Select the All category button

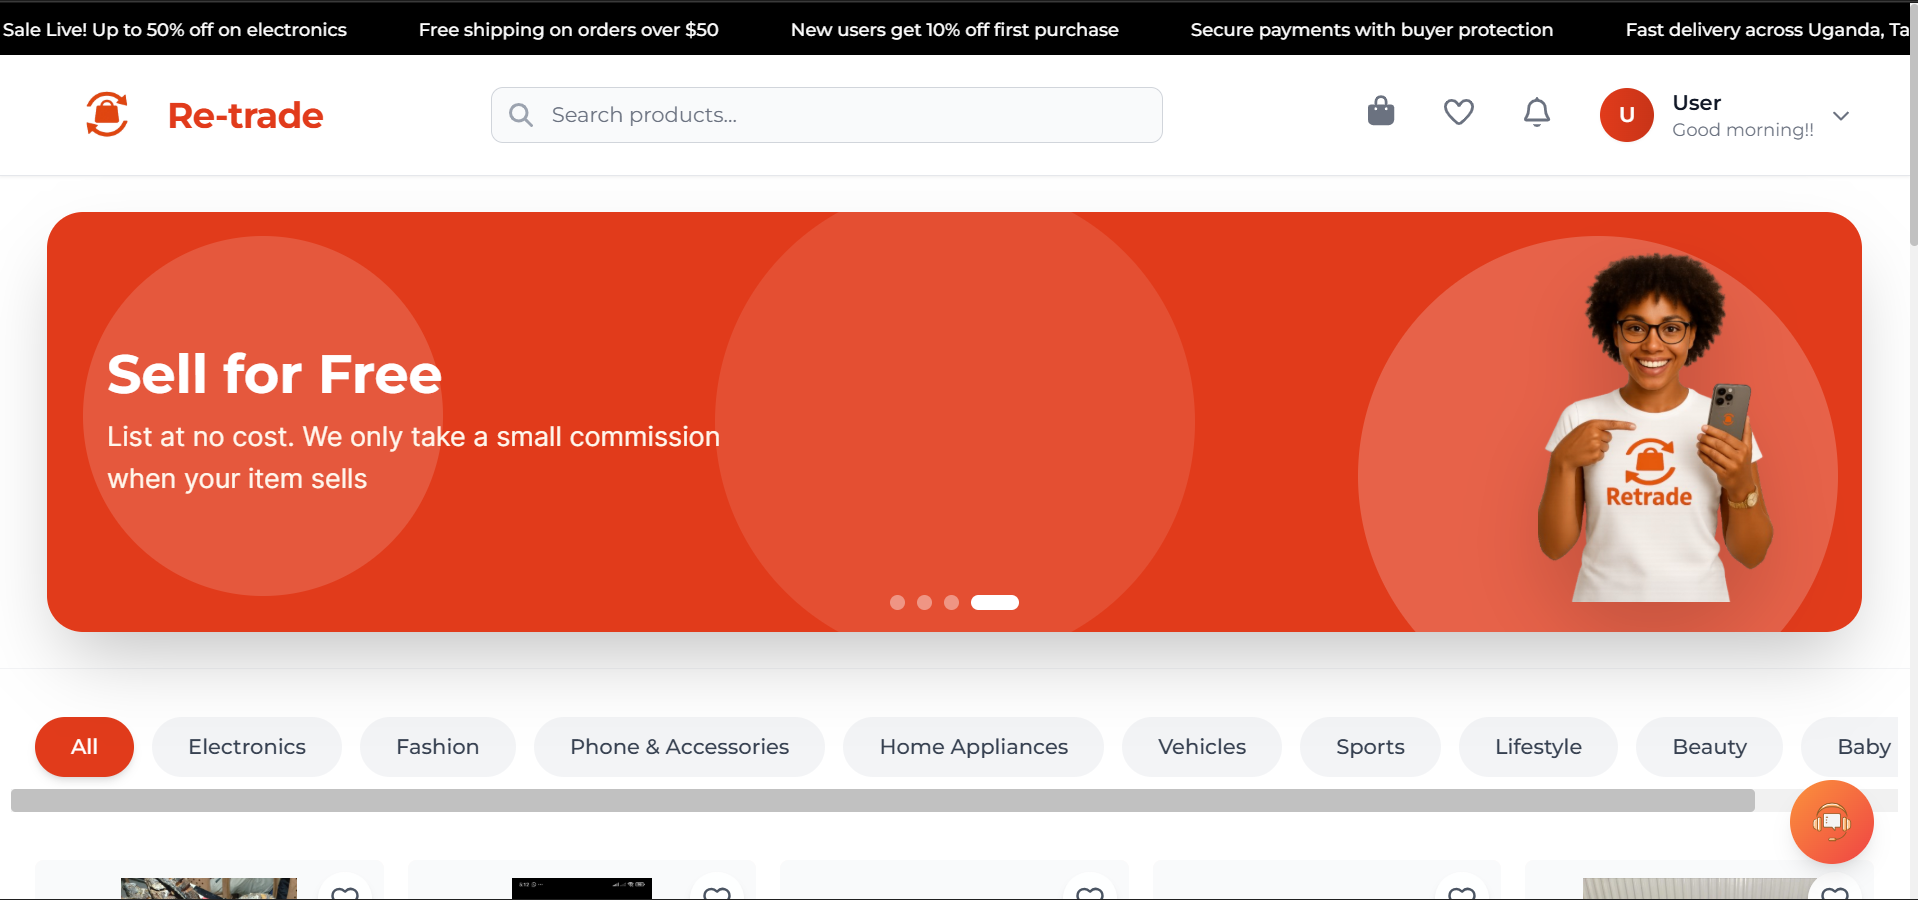click(84, 747)
